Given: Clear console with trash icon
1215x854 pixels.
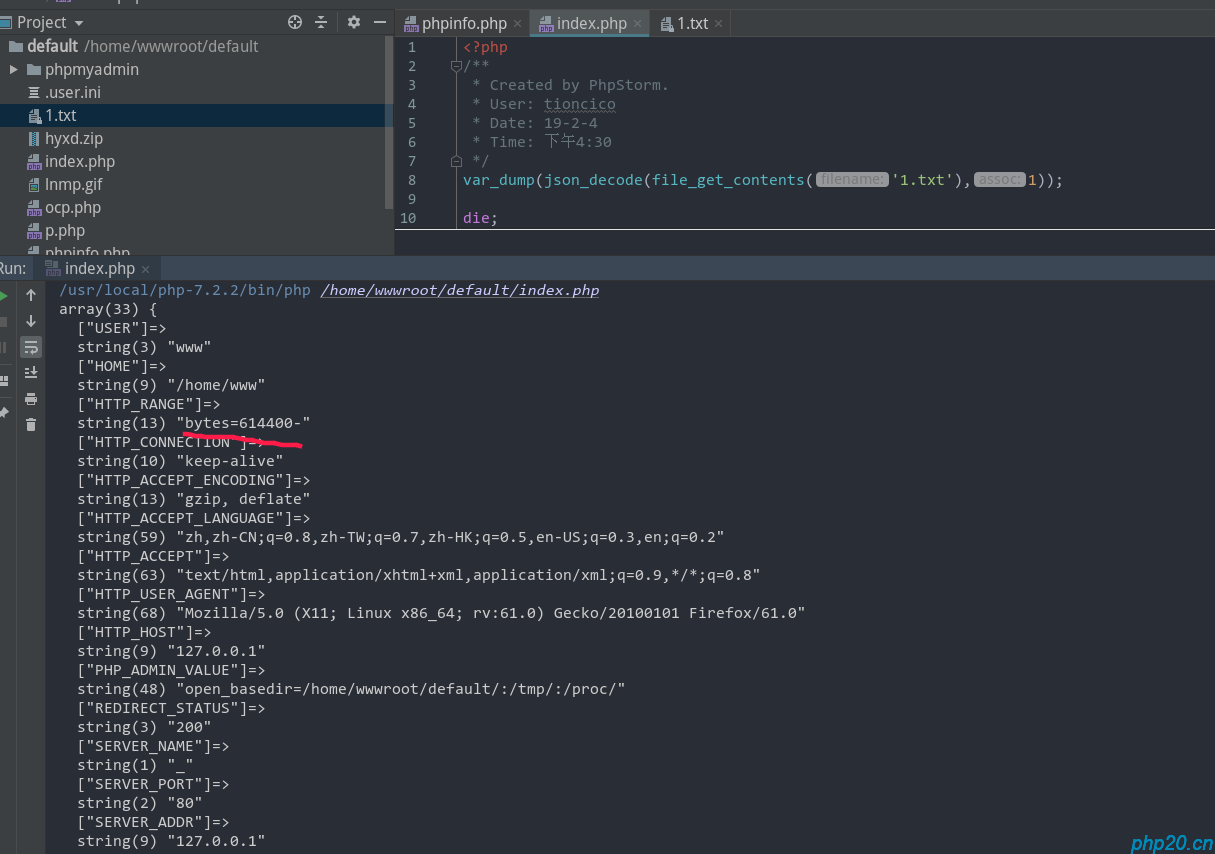Looking at the screenshot, I should (x=31, y=424).
